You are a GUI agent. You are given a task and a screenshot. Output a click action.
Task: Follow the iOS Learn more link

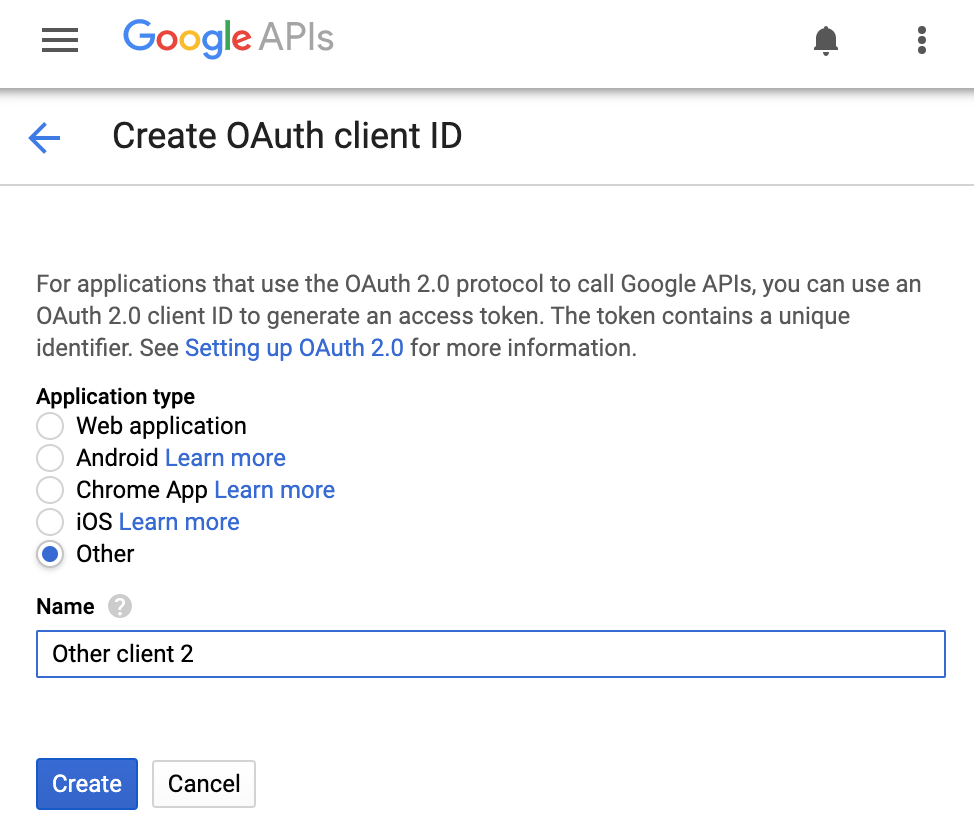179,522
